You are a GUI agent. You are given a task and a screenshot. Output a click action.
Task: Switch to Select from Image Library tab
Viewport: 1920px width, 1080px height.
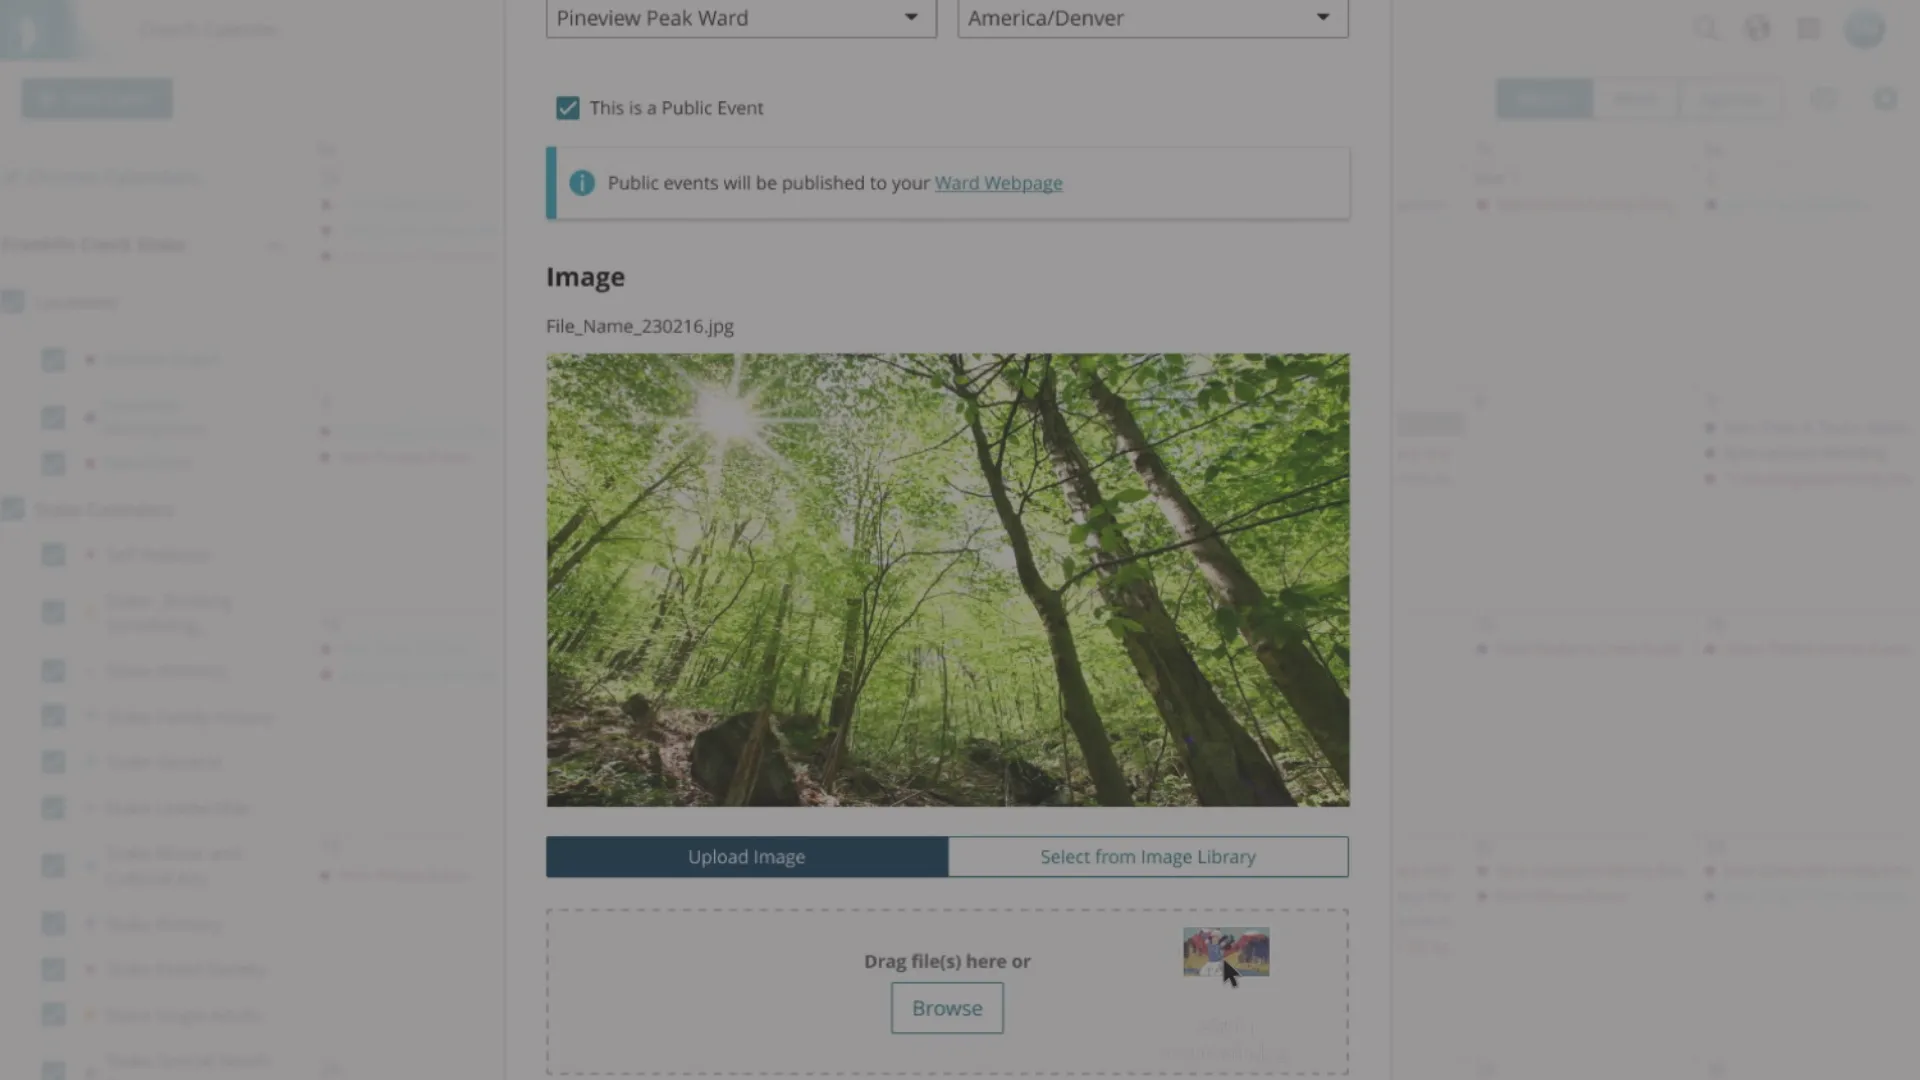click(x=1148, y=857)
